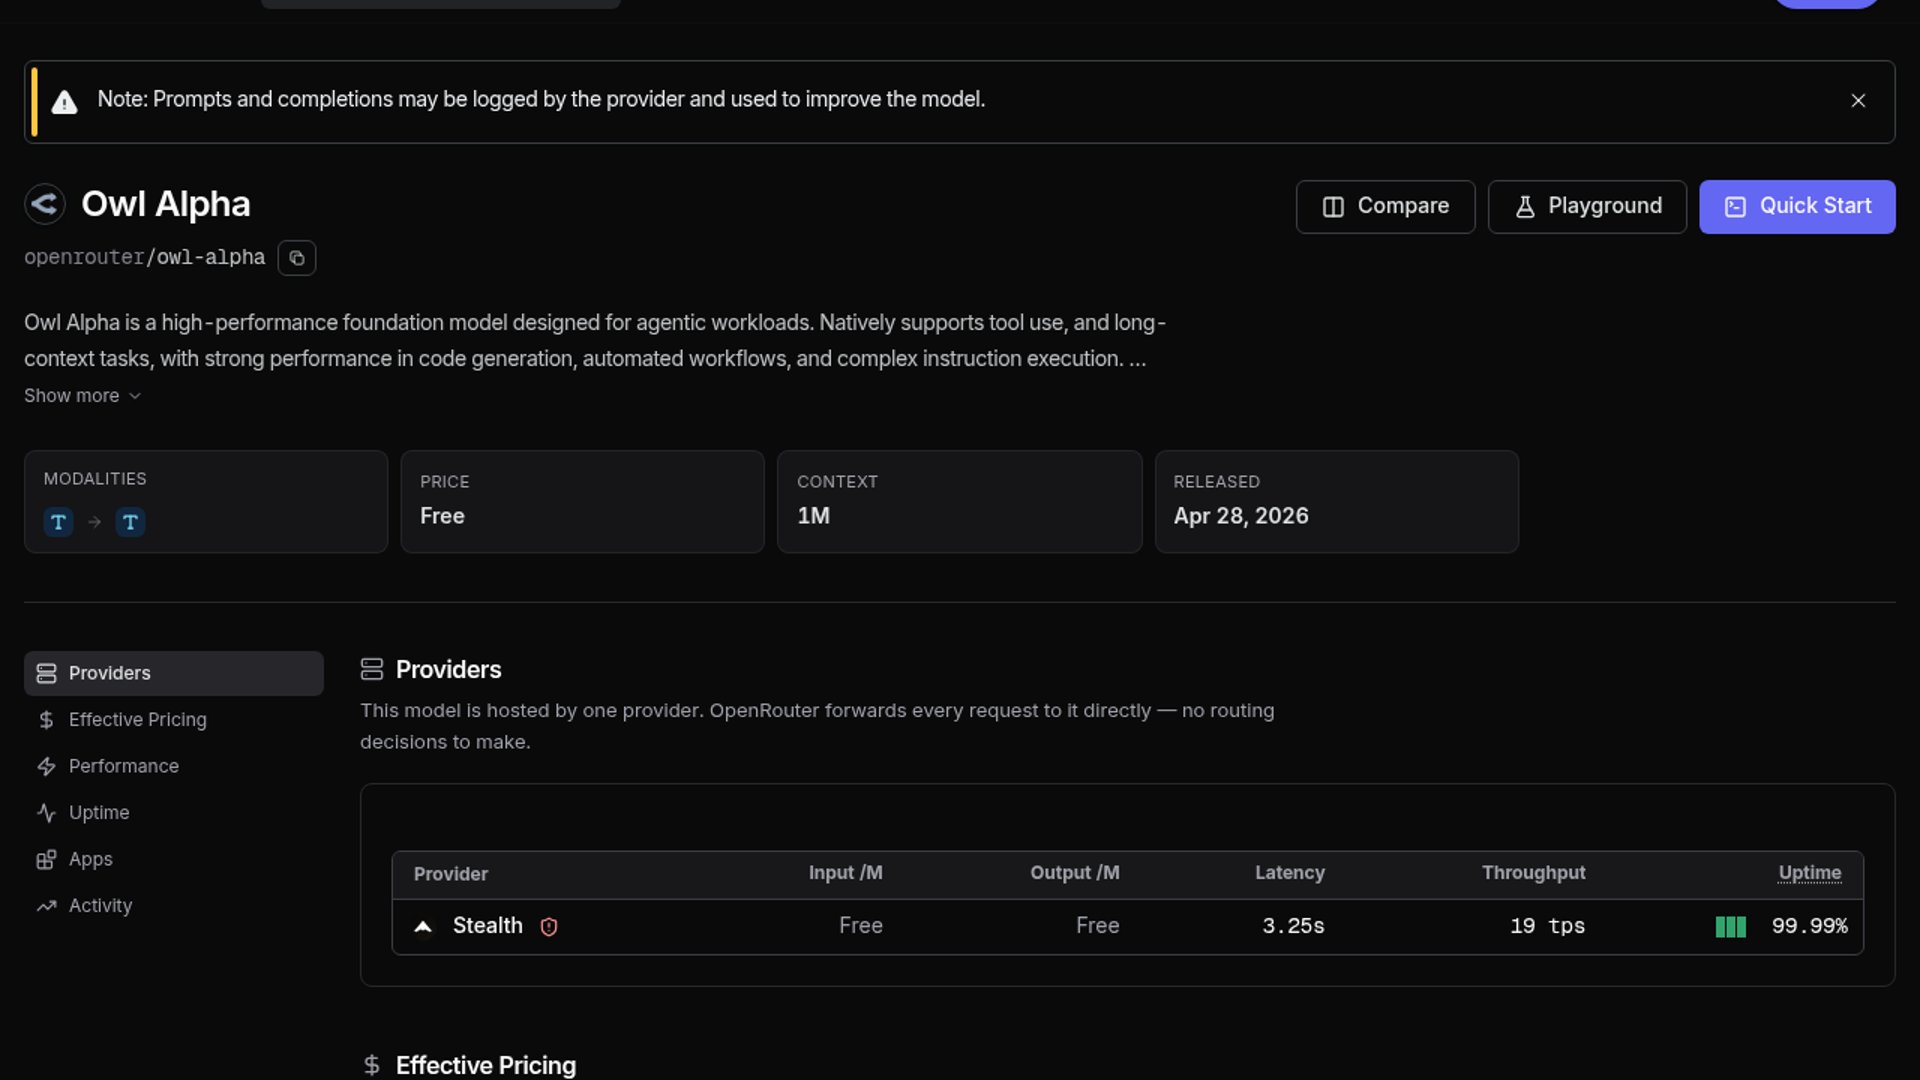Click the Input /M column header
Viewport: 1920px width, 1080px height.
[846, 873]
